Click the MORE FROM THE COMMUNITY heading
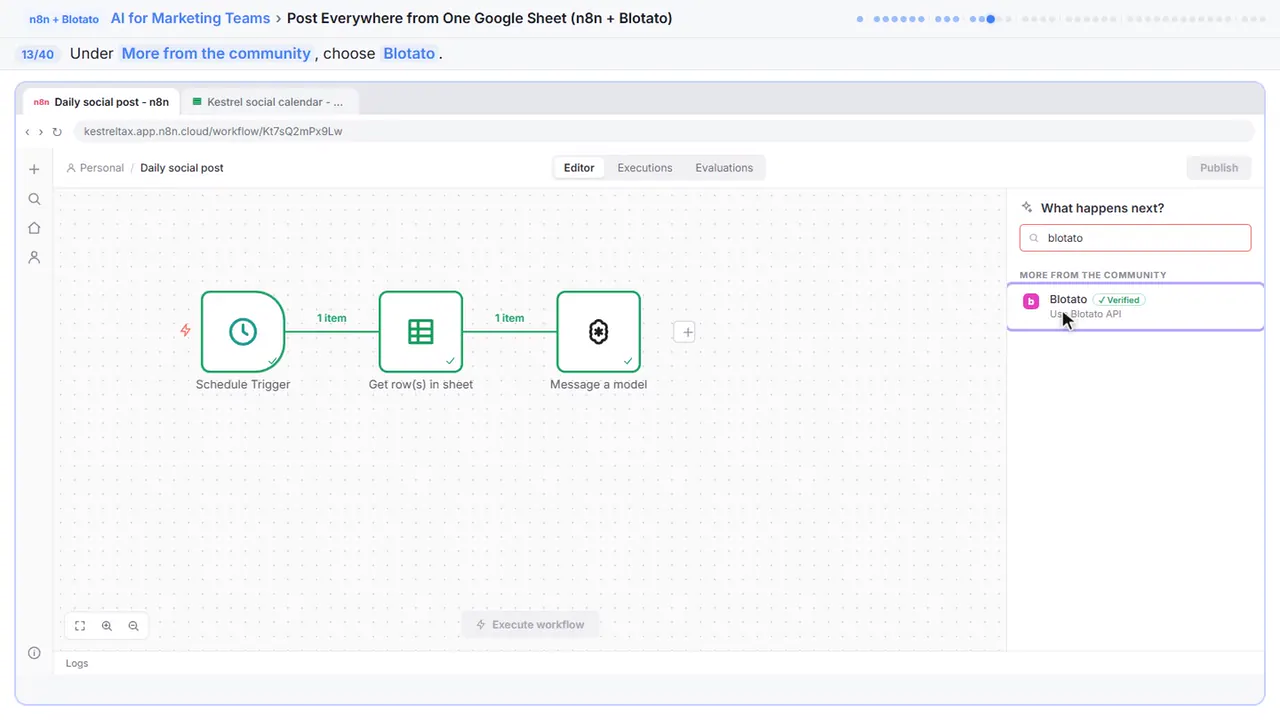Screen dimensions: 1280x720 (1093, 275)
